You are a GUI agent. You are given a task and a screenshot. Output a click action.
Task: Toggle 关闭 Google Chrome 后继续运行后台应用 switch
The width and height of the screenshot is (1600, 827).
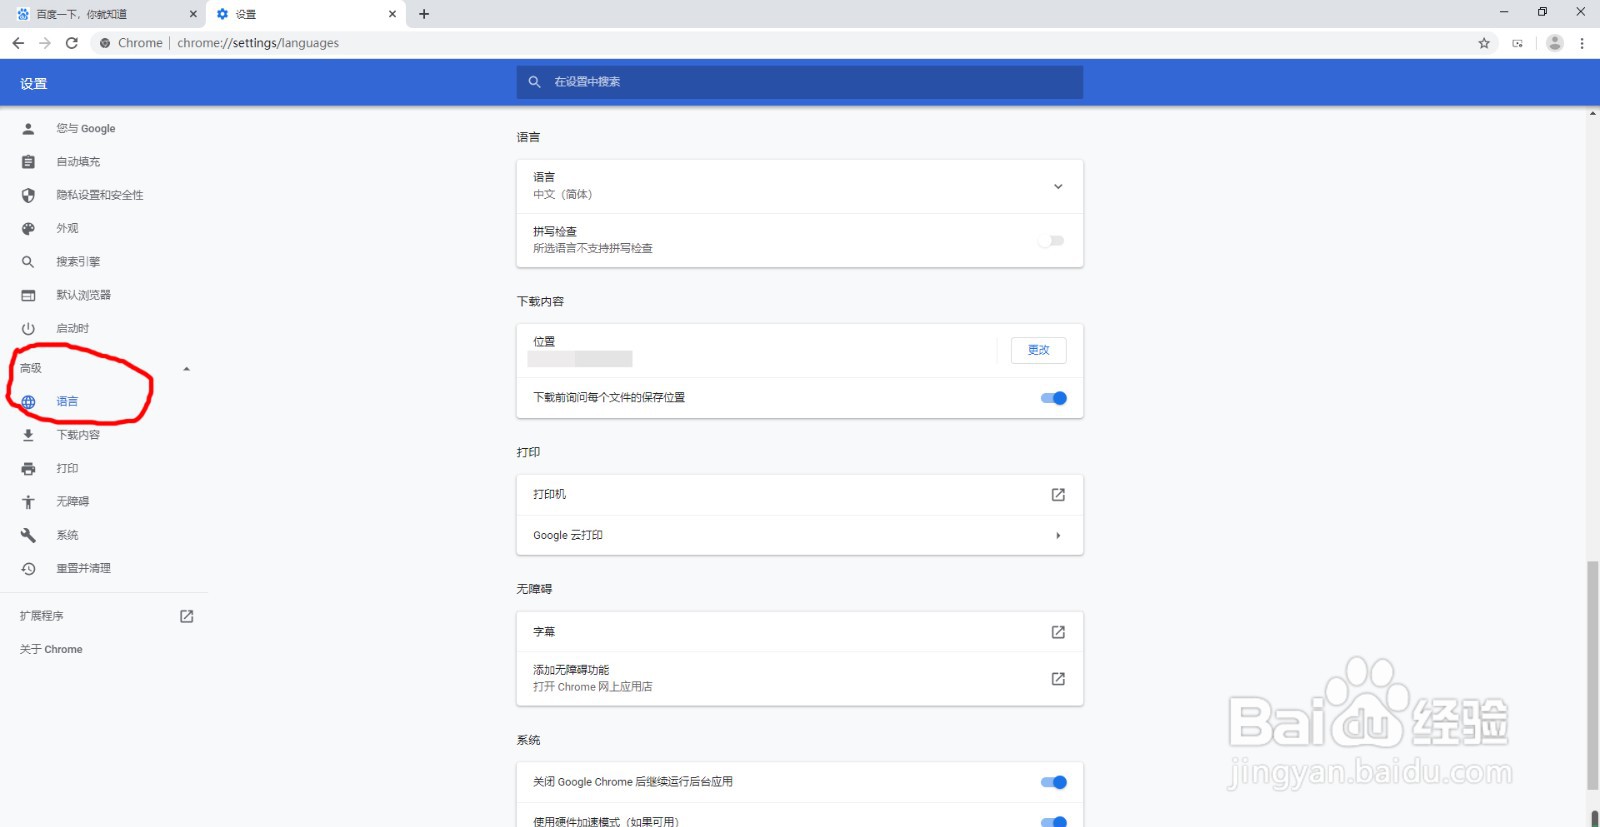(x=1054, y=782)
